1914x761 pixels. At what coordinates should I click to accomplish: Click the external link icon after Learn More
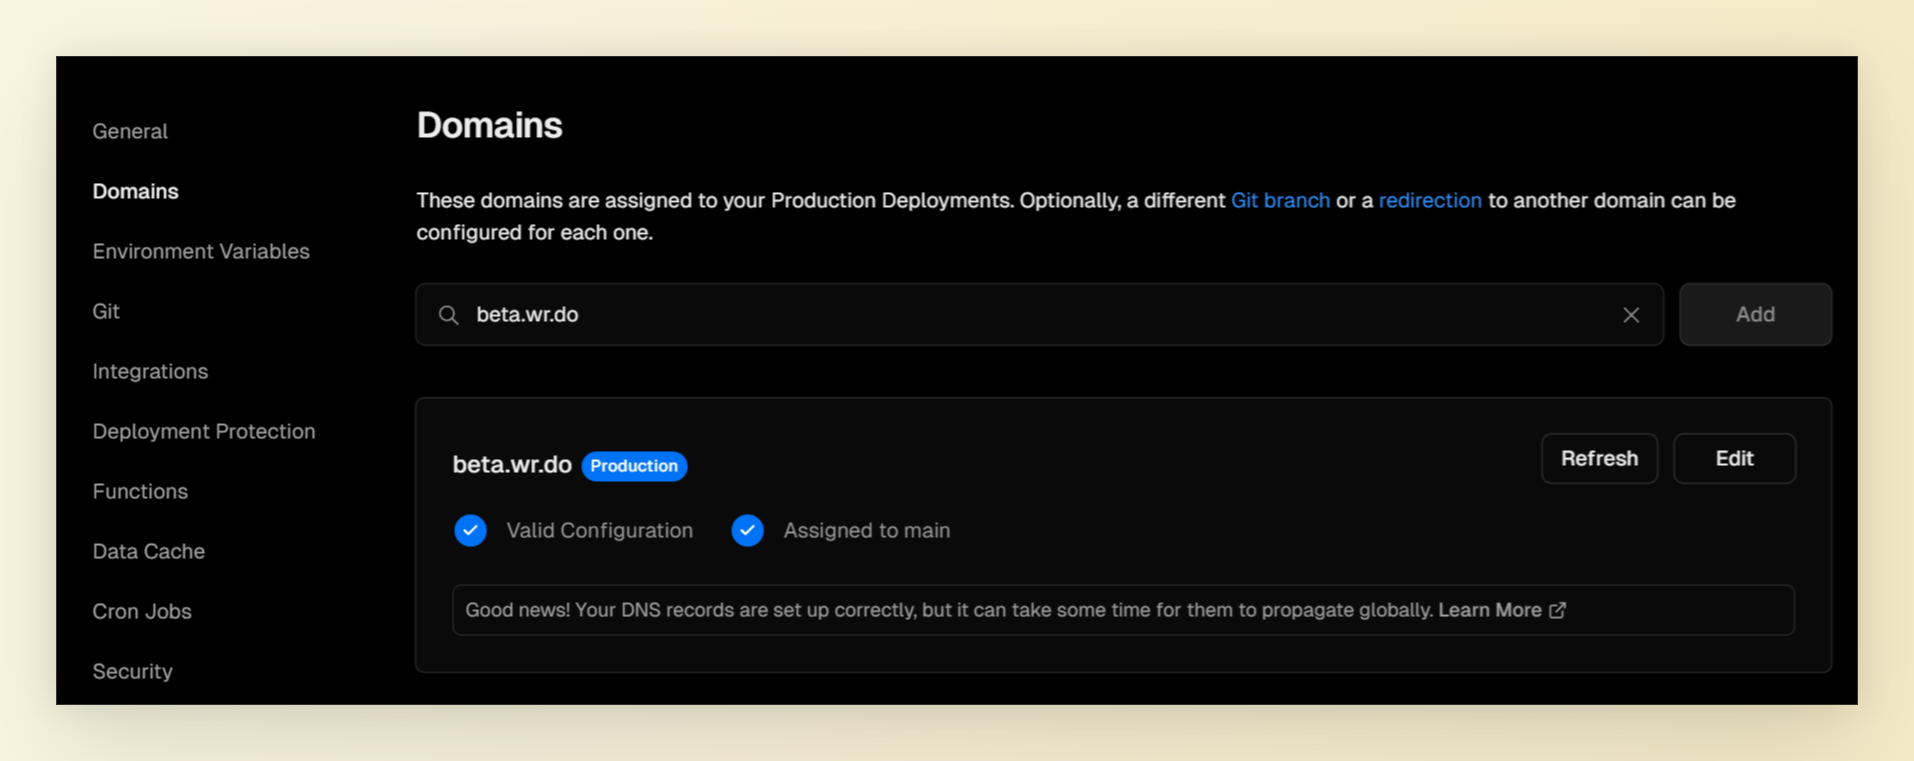1558,610
